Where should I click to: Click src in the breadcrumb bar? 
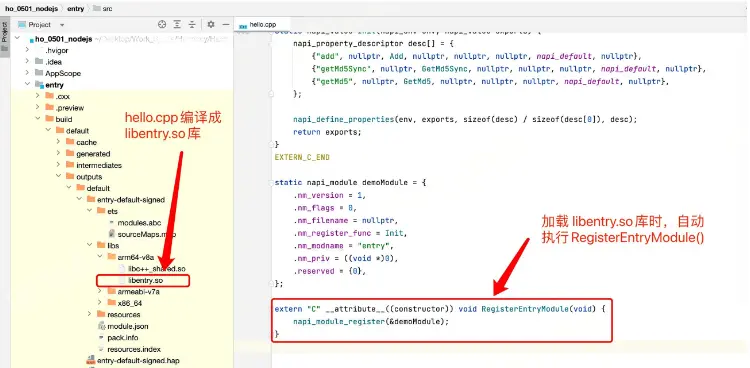[107, 8]
